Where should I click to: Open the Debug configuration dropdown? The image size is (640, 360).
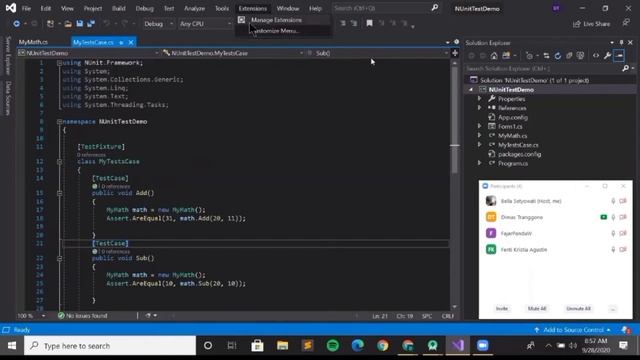[x=158, y=24]
